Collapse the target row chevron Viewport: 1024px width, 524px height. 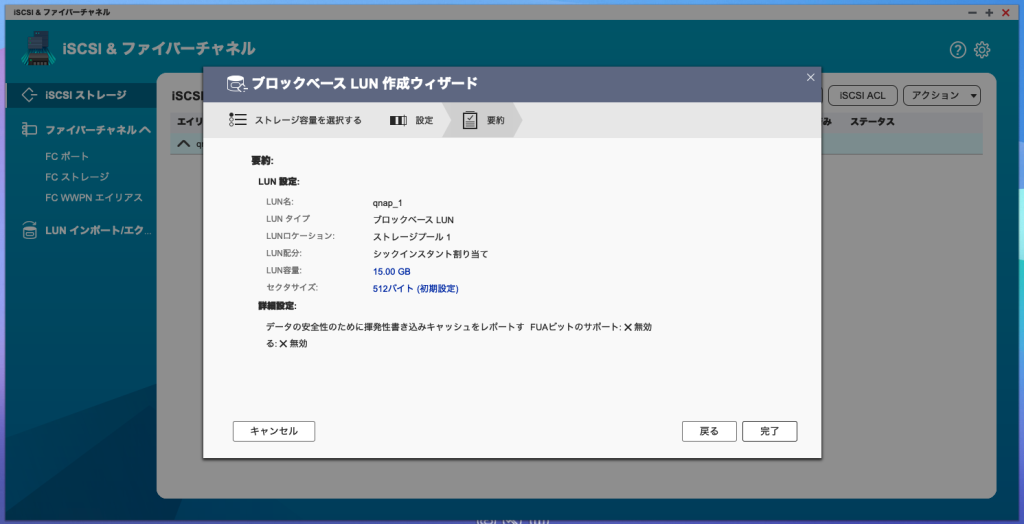point(183,143)
